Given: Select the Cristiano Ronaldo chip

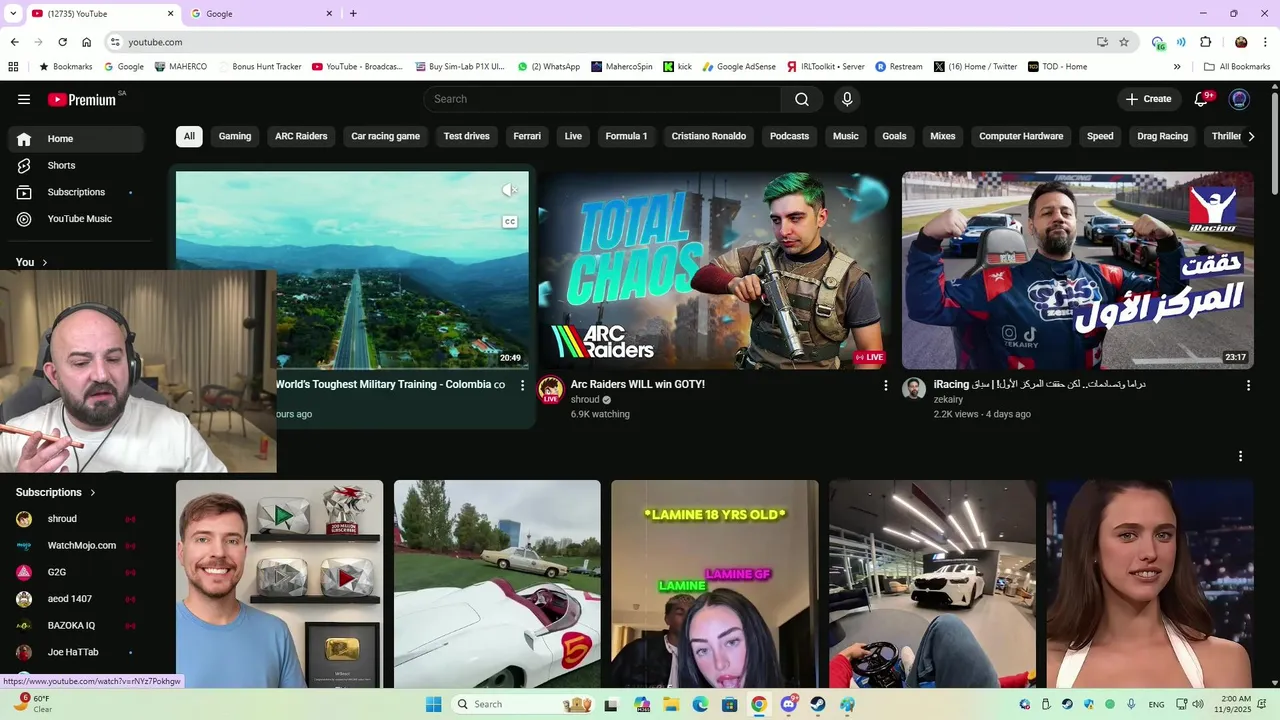Looking at the screenshot, I should tap(709, 136).
